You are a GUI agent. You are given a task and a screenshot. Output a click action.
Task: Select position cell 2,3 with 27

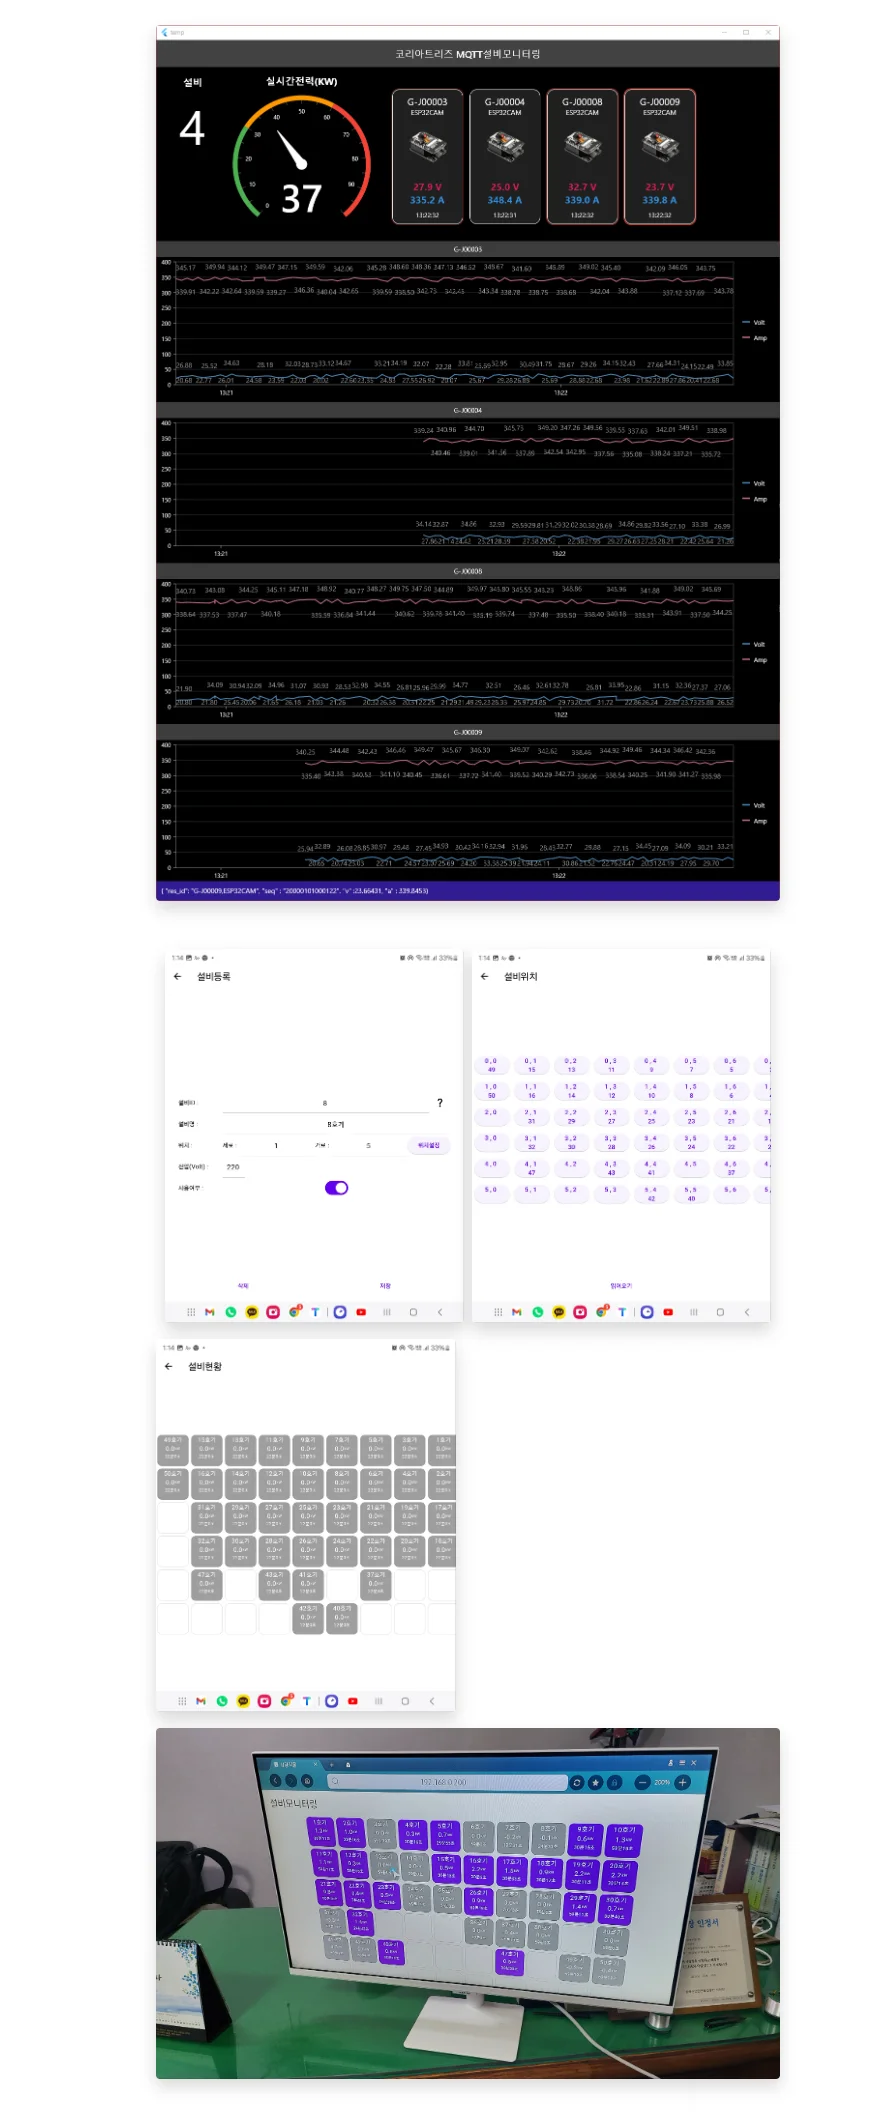[x=611, y=1117]
